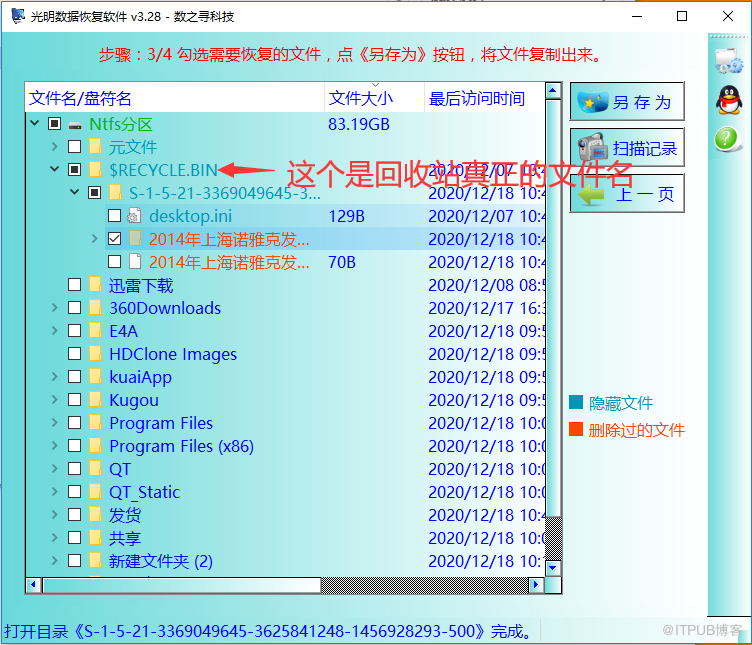Screen dimensions: 752x645
Task: Click the kuaiApp folder icon
Action: click(x=95, y=376)
